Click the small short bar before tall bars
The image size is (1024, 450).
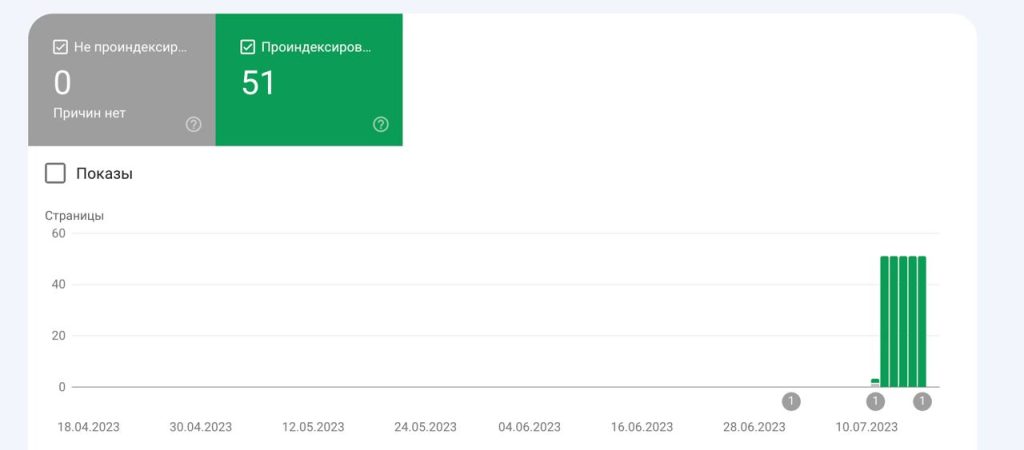point(875,383)
